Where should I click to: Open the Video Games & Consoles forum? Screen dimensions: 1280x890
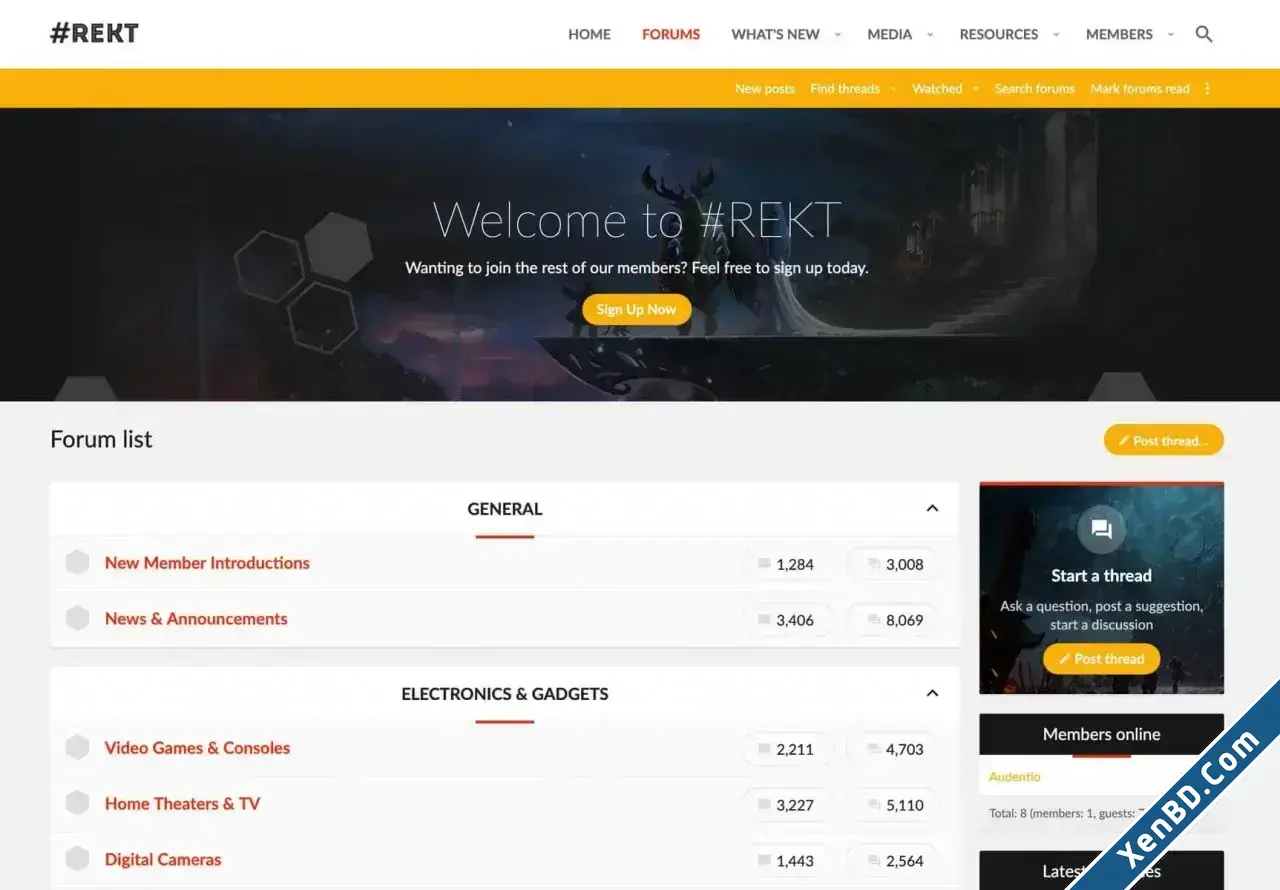[x=197, y=748]
